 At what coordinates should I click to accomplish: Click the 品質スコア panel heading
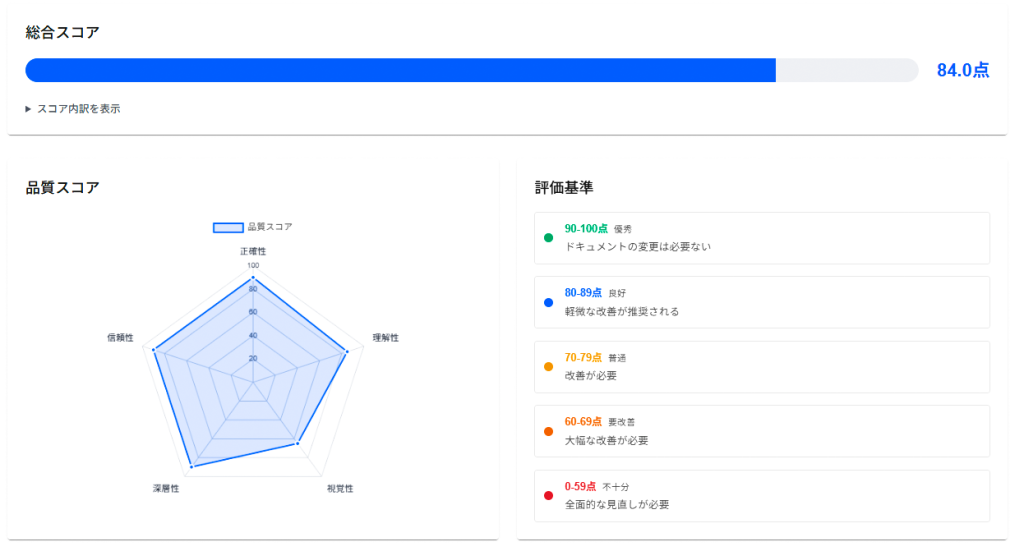pos(62,187)
